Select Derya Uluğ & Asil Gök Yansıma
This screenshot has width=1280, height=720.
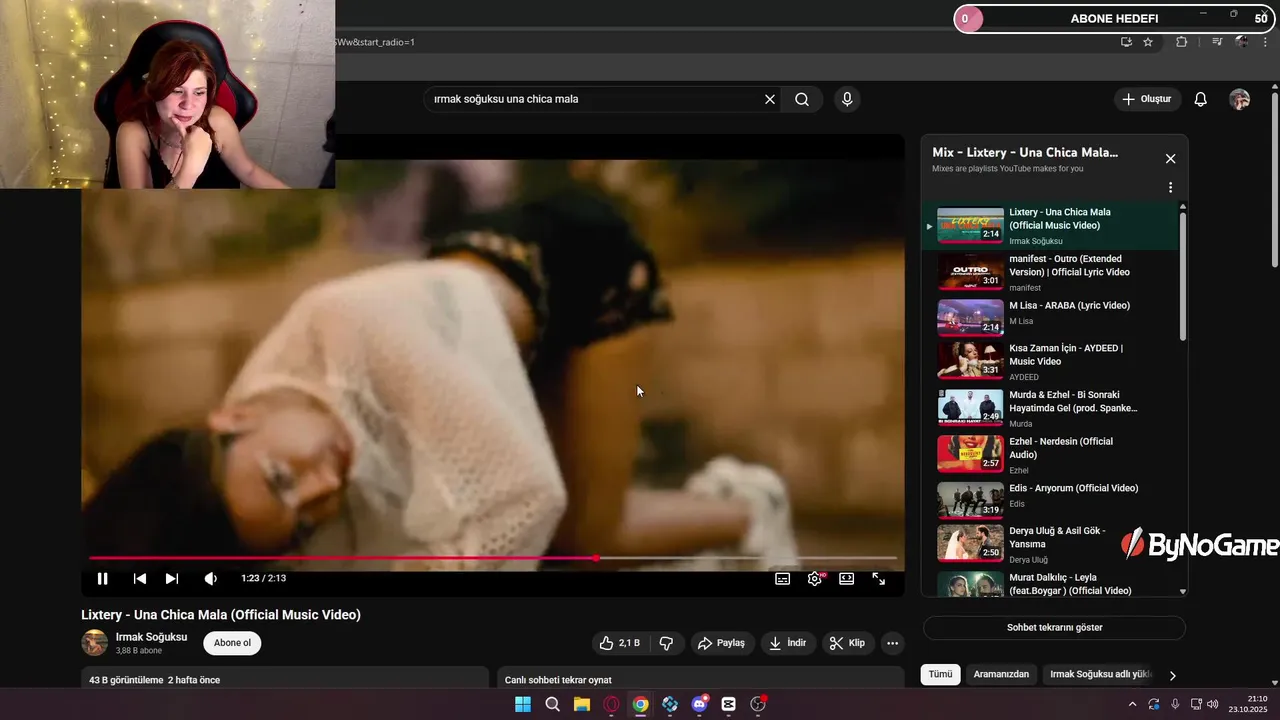coord(1050,544)
